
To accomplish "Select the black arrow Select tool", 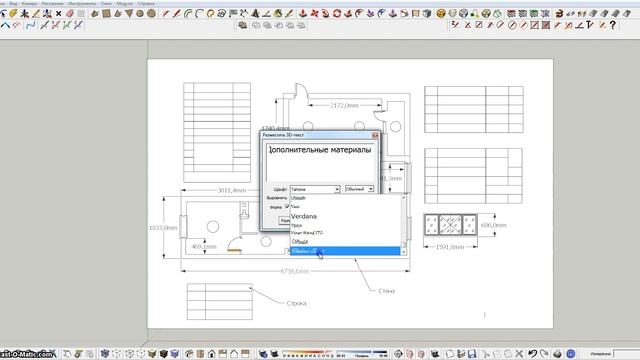I will coord(3,14).
